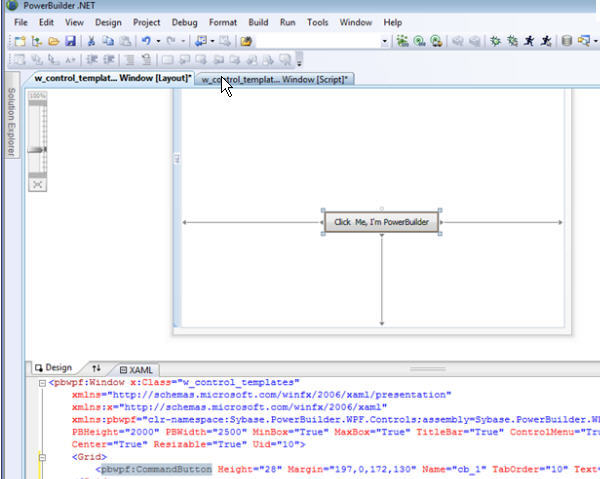This screenshot has width=600, height=479.
Task: Click the window search icon at the toolbar end
Action: click(x=584, y=41)
